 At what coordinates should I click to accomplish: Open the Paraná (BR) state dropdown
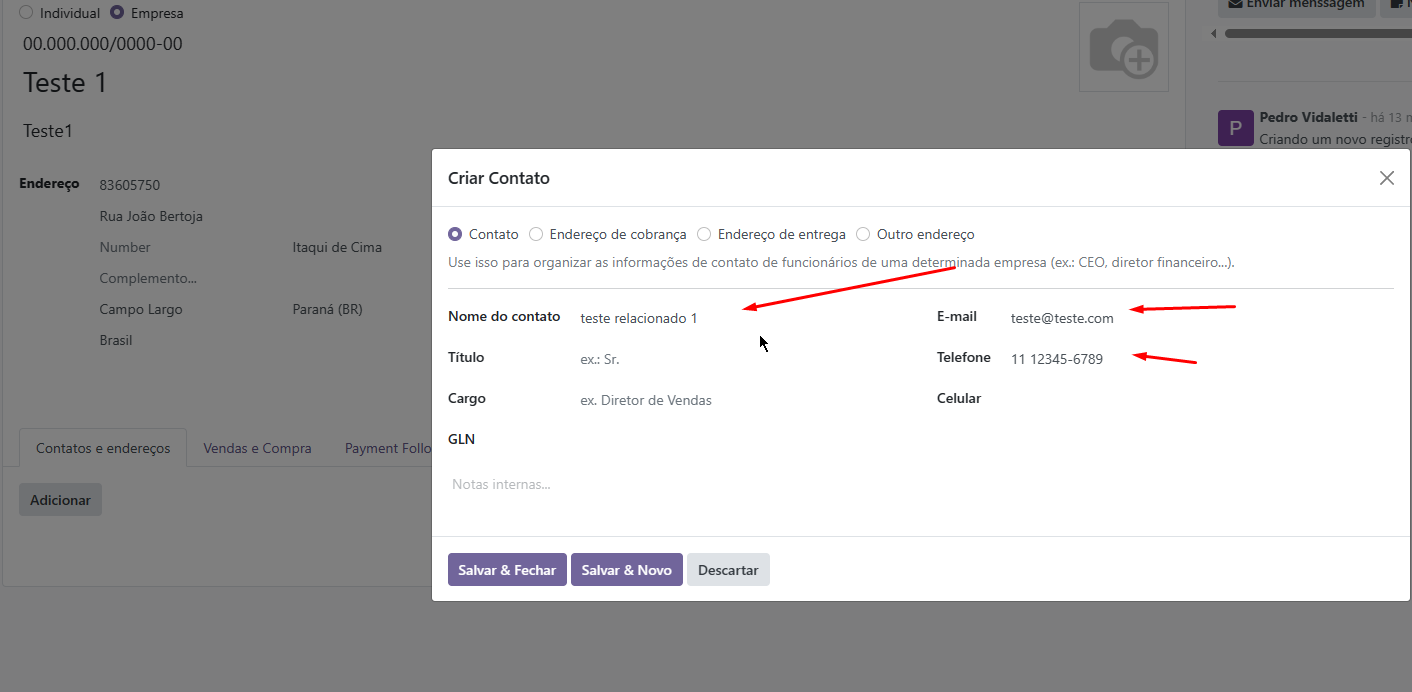coord(327,309)
